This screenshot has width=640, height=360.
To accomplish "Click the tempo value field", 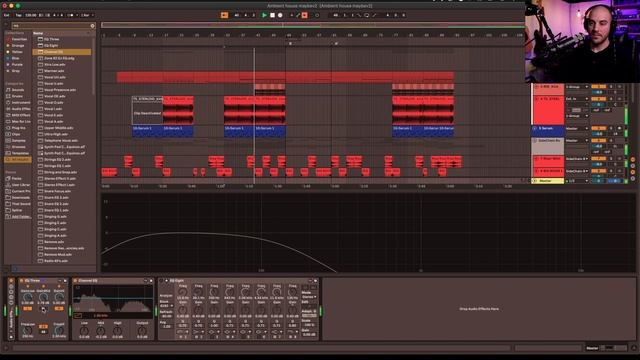I will coord(31,15).
